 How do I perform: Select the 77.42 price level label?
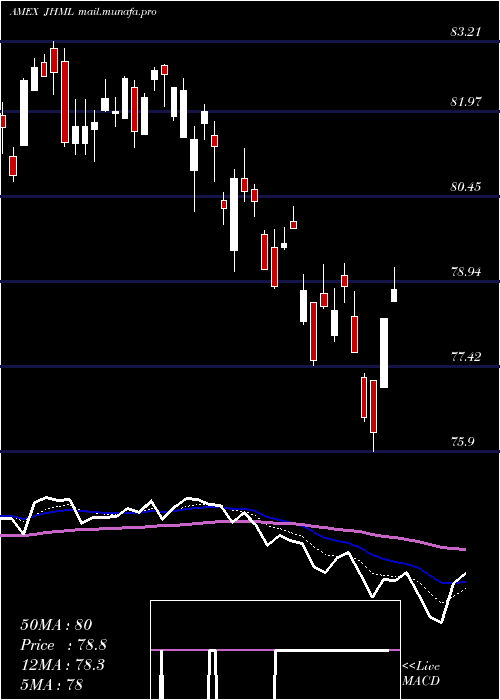(466, 357)
